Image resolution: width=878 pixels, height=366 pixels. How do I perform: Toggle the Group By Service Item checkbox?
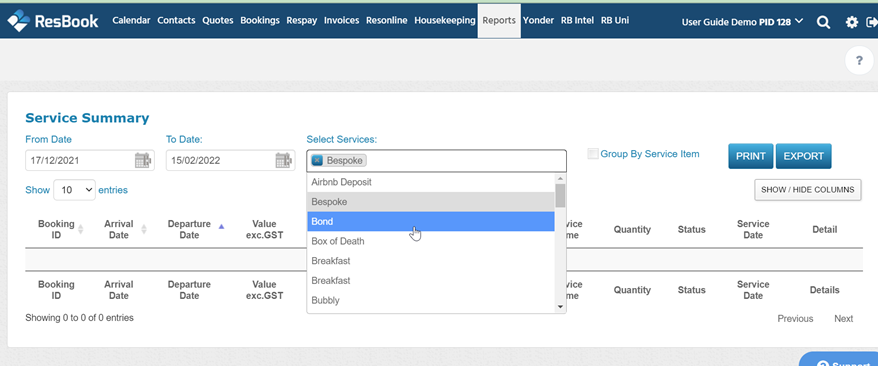pyautogui.click(x=592, y=153)
